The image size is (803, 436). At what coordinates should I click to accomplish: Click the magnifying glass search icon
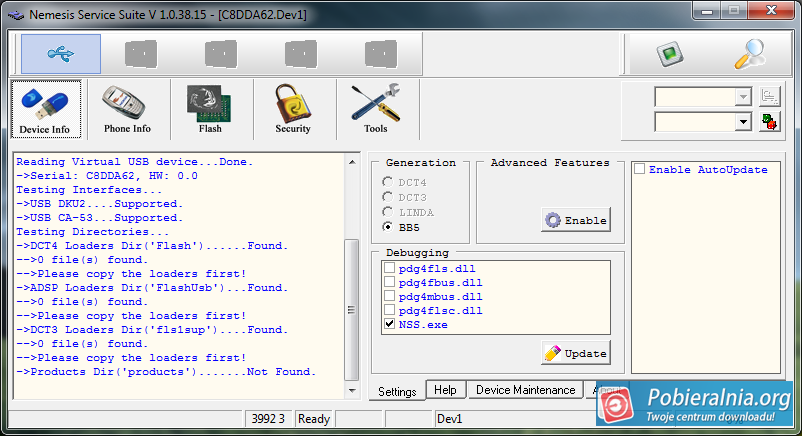click(750, 54)
